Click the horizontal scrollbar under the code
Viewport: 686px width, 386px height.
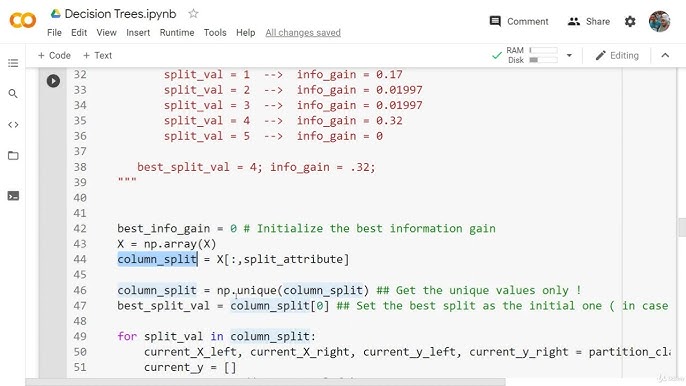click(265, 382)
